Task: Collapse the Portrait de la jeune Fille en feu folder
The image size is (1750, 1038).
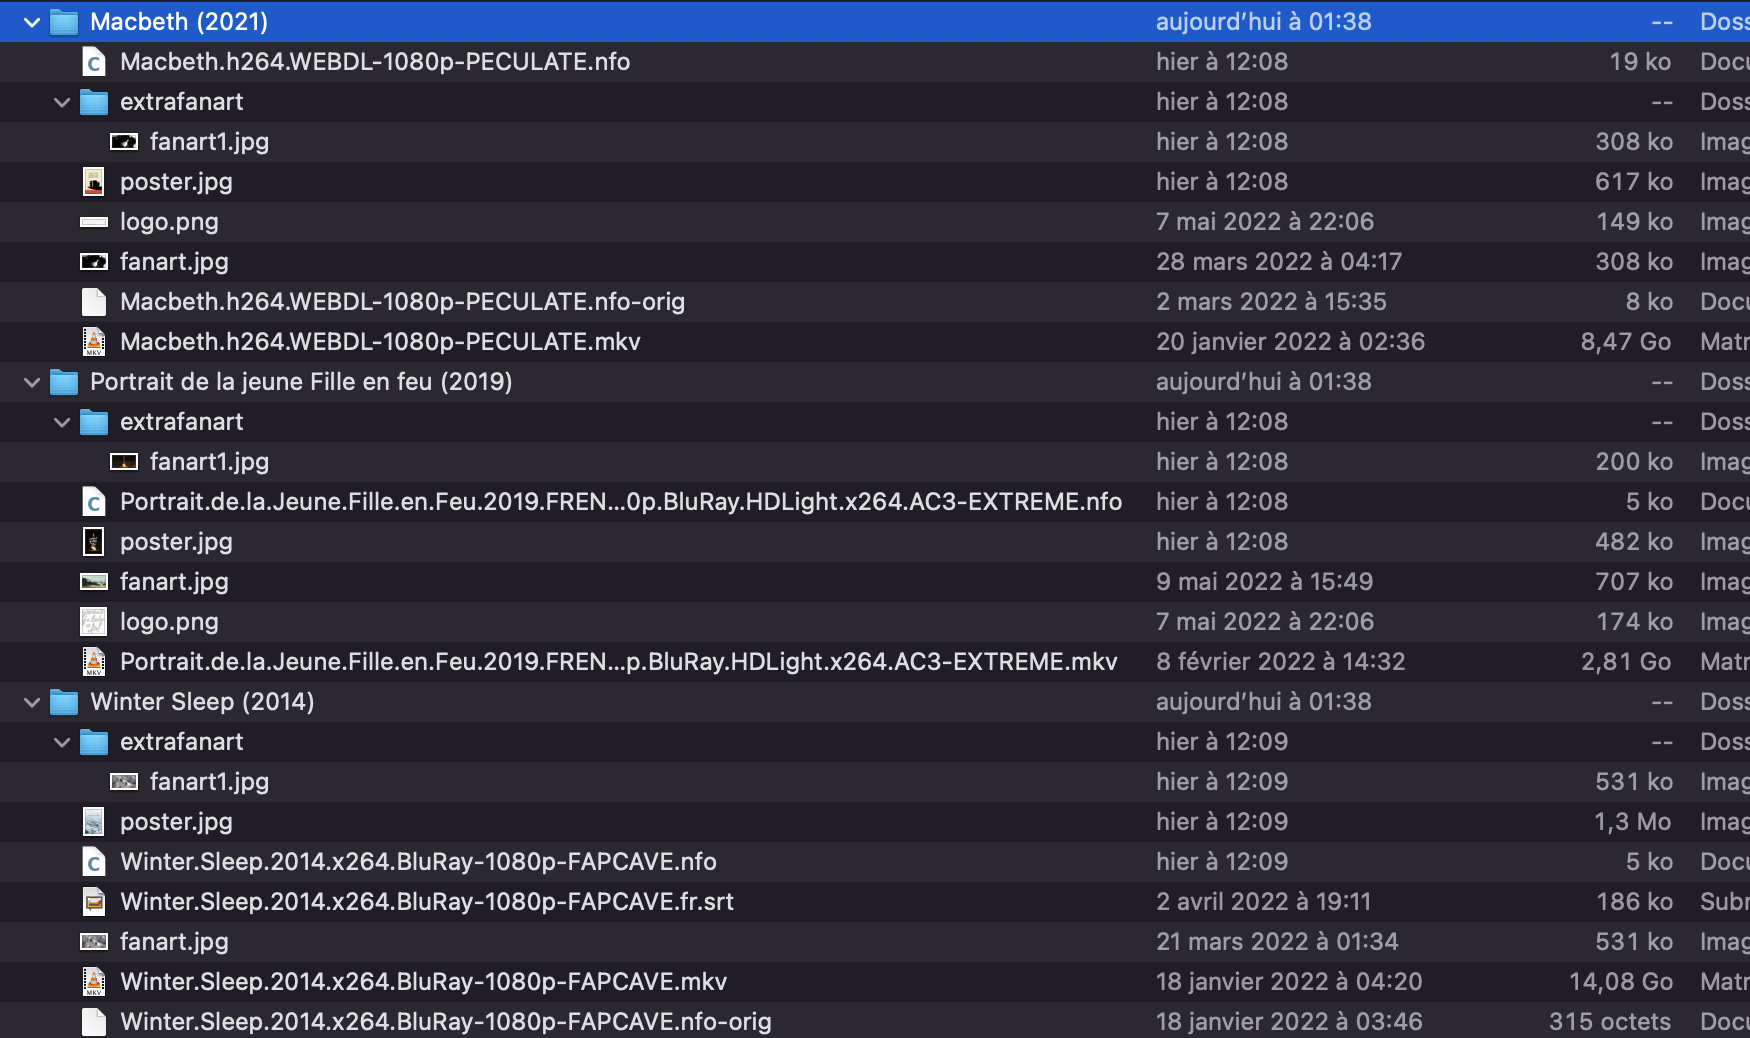Action: pos(32,382)
